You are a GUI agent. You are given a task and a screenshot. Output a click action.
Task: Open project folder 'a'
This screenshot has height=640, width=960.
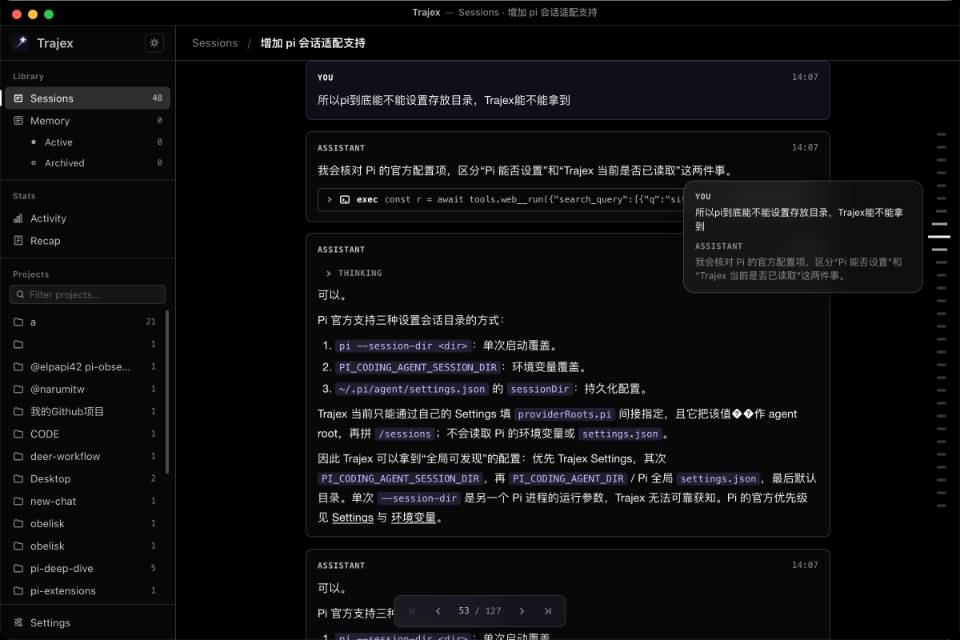[84, 322]
